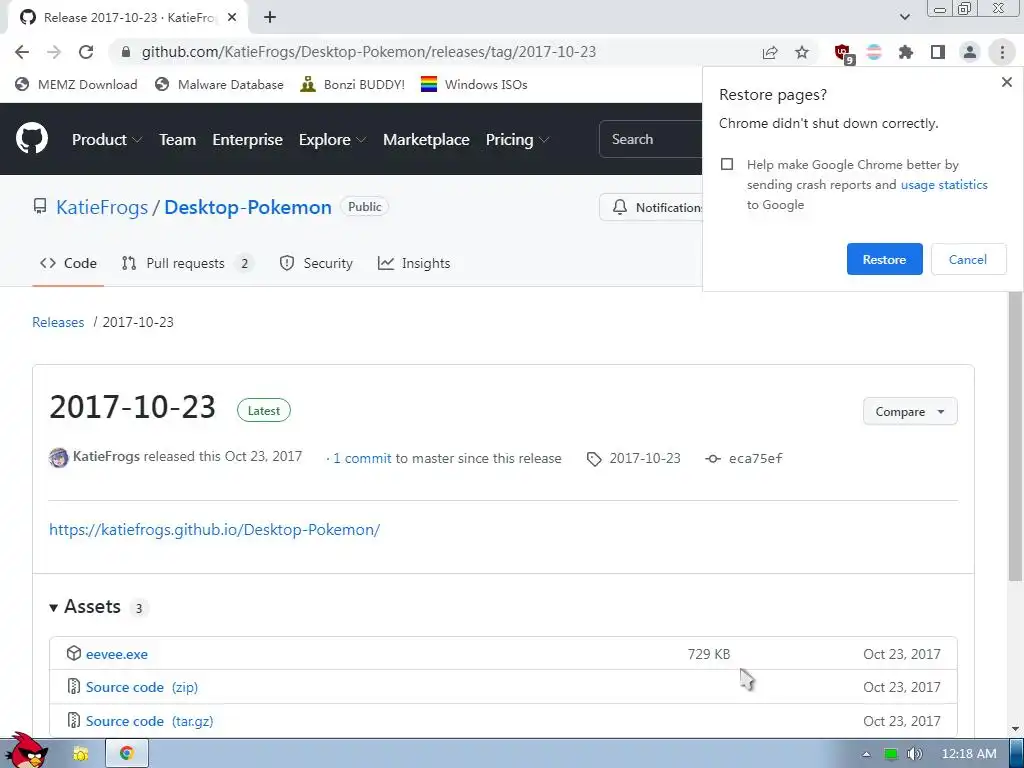Click the GitHub Search field
The width and height of the screenshot is (1024, 768).
click(650, 139)
